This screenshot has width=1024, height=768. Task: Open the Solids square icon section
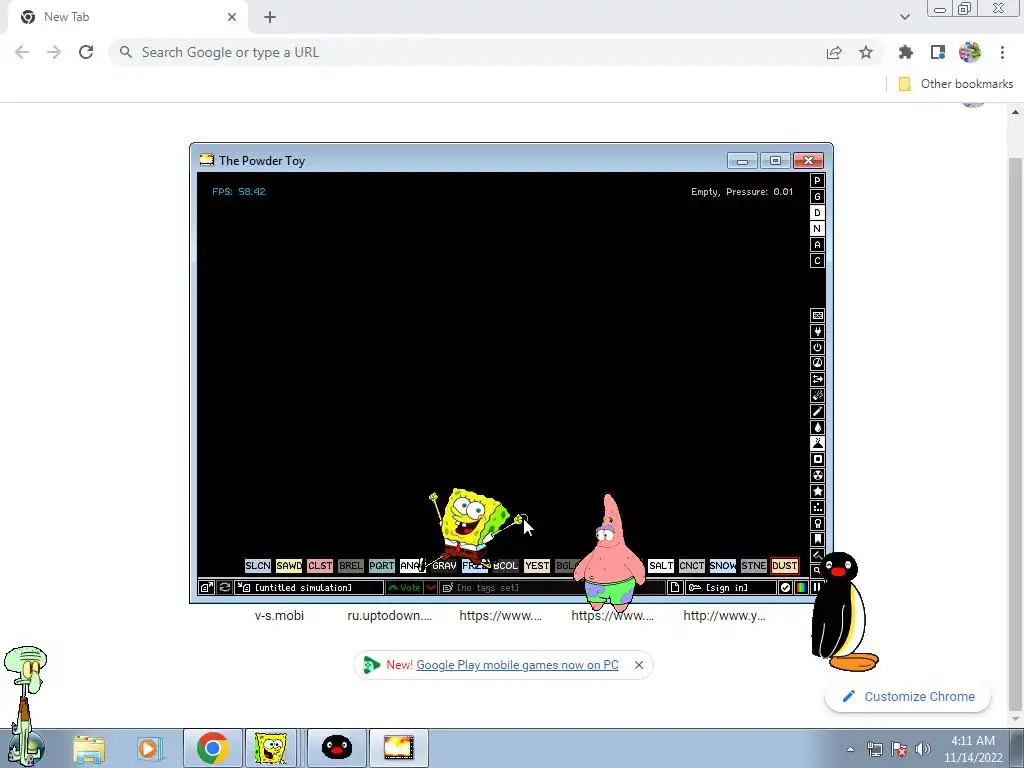(x=817, y=459)
